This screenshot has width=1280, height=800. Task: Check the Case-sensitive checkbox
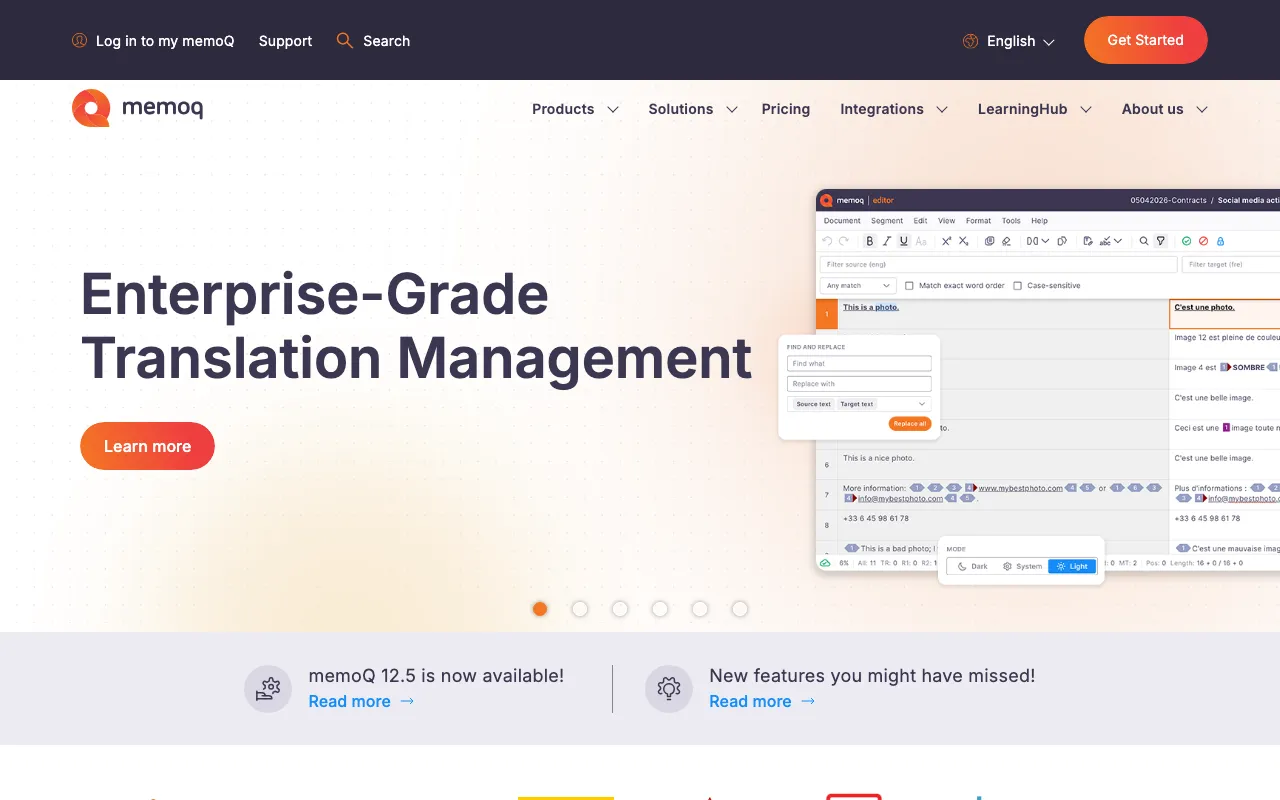[1017, 286]
